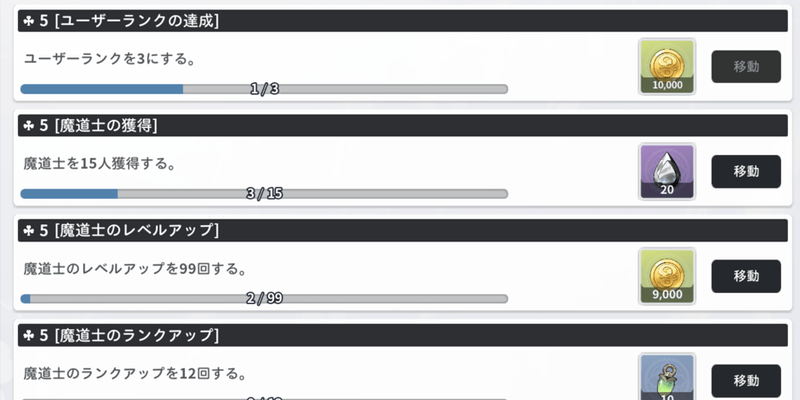Click the text 魔道士のランクアップを12回する。

[x=135, y=374]
